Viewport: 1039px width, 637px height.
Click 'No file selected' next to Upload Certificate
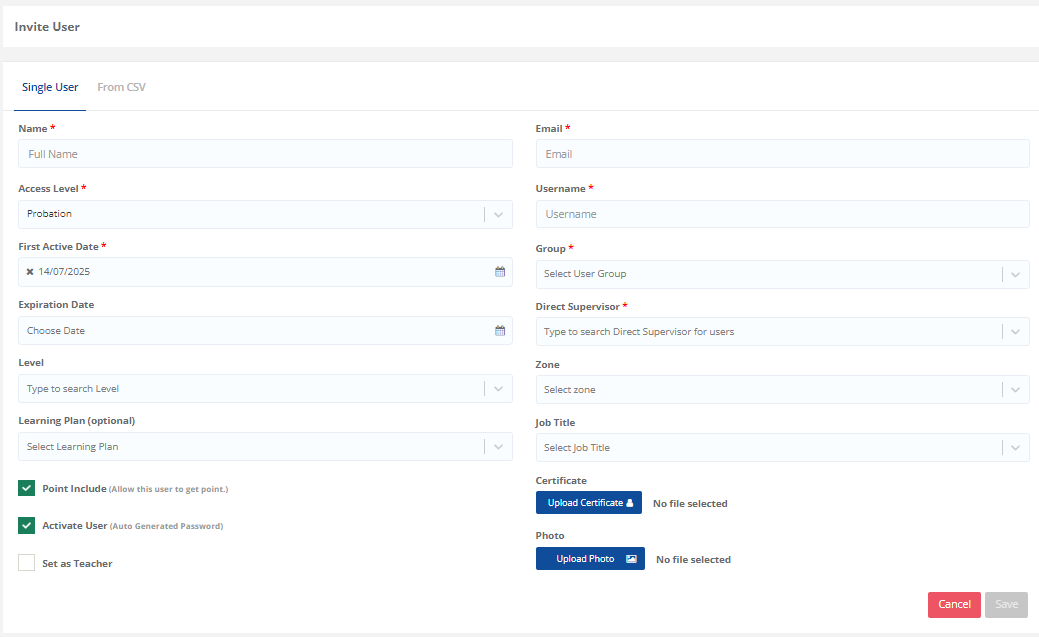click(690, 504)
